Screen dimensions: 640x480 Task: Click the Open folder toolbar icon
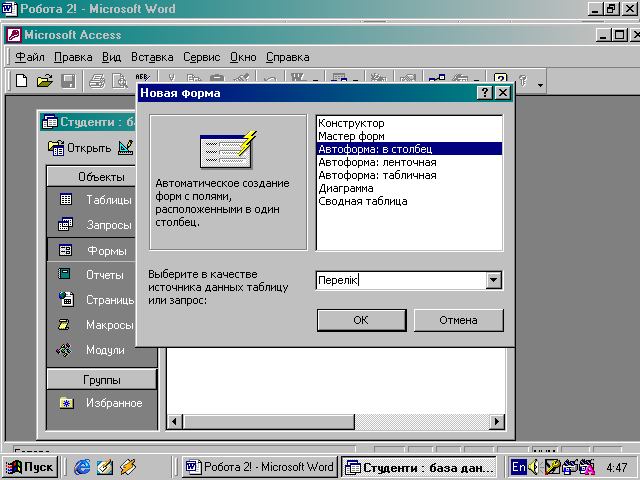[44, 80]
